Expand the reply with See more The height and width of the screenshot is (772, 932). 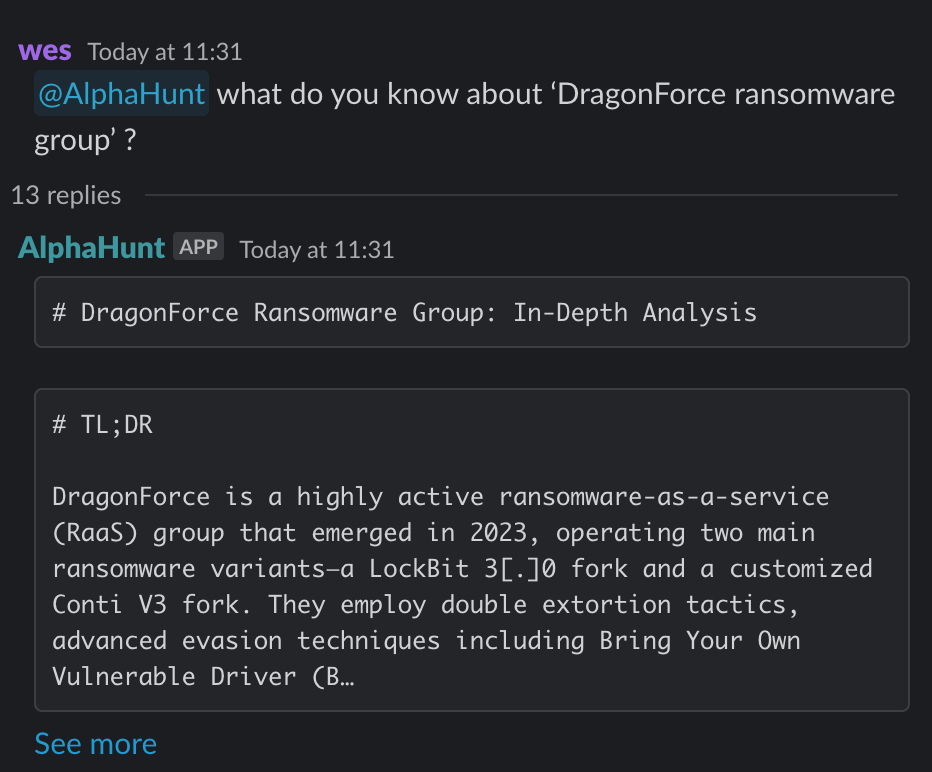[x=96, y=743]
